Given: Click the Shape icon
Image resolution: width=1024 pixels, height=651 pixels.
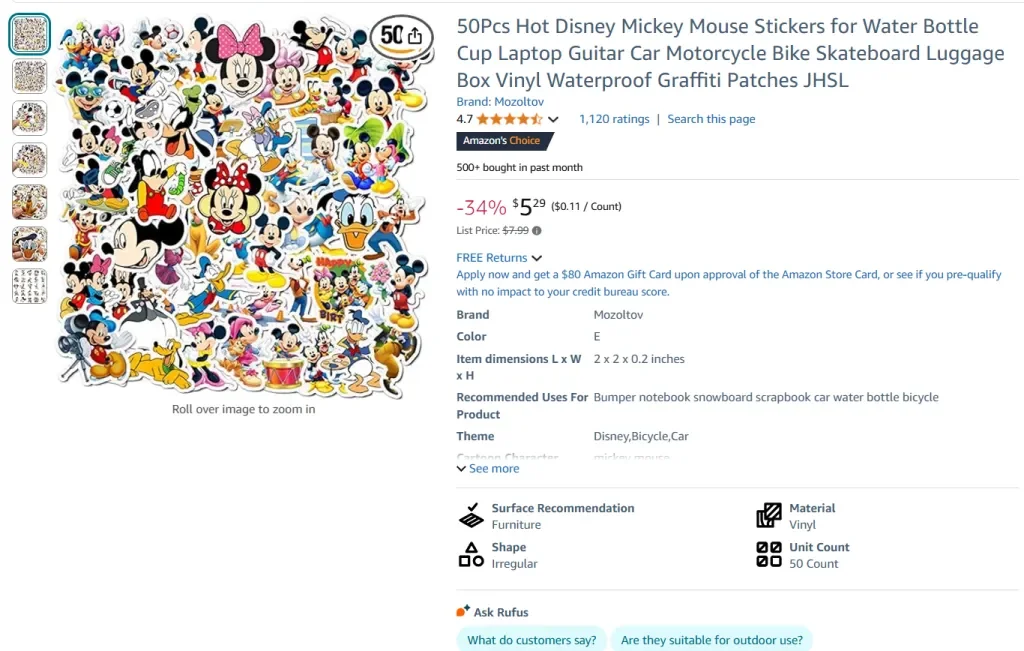Looking at the screenshot, I should [x=471, y=555].
